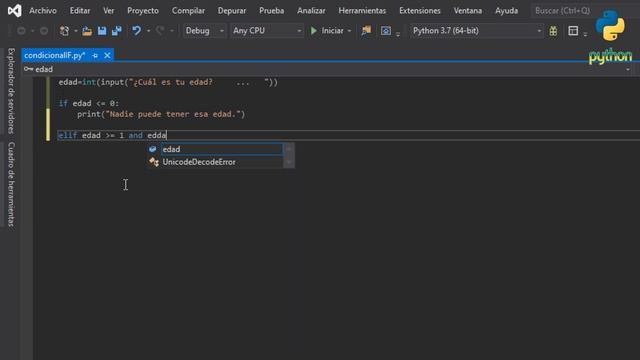Undo the last edit via undo icon

point(136,31)
